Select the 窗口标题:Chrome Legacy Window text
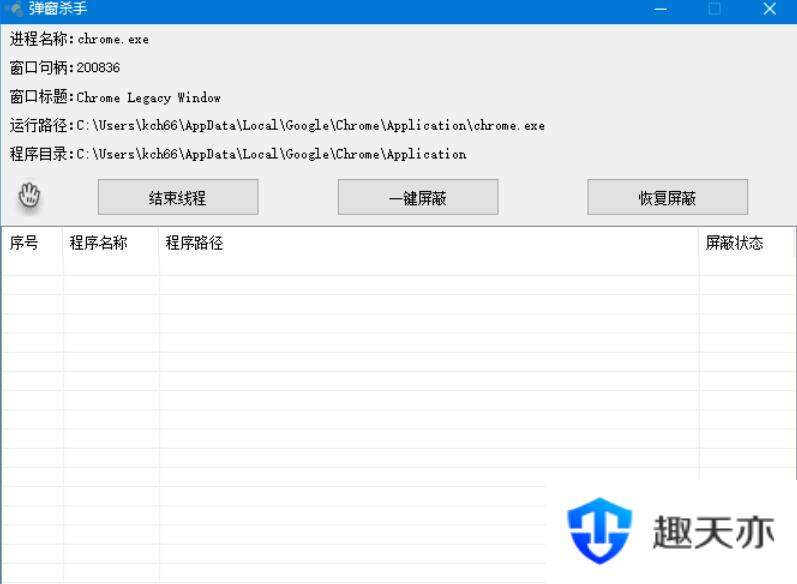This screenshot has width=797, height=584. [115, 97]
